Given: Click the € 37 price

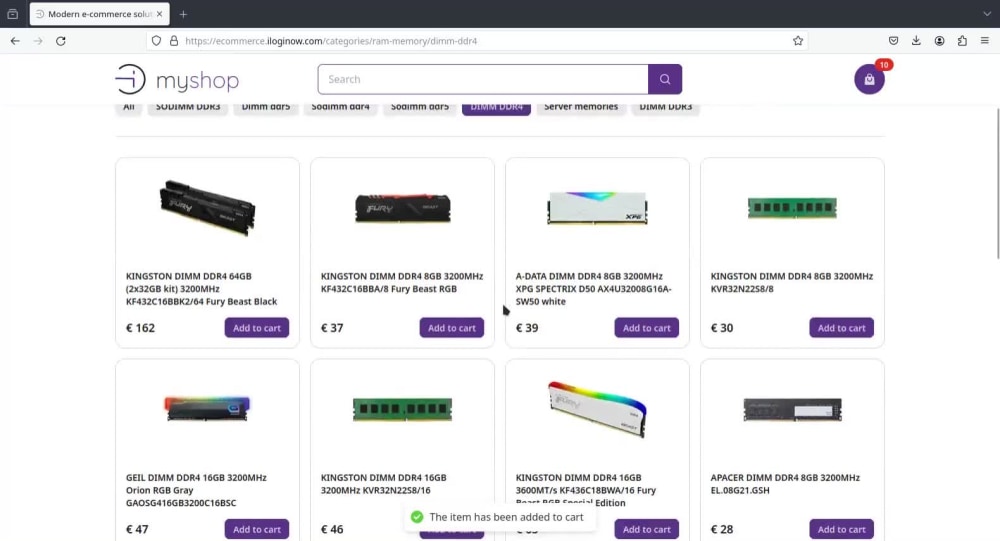Looking at the screenshot, I should pyautogui.click(x=332, y=328).
